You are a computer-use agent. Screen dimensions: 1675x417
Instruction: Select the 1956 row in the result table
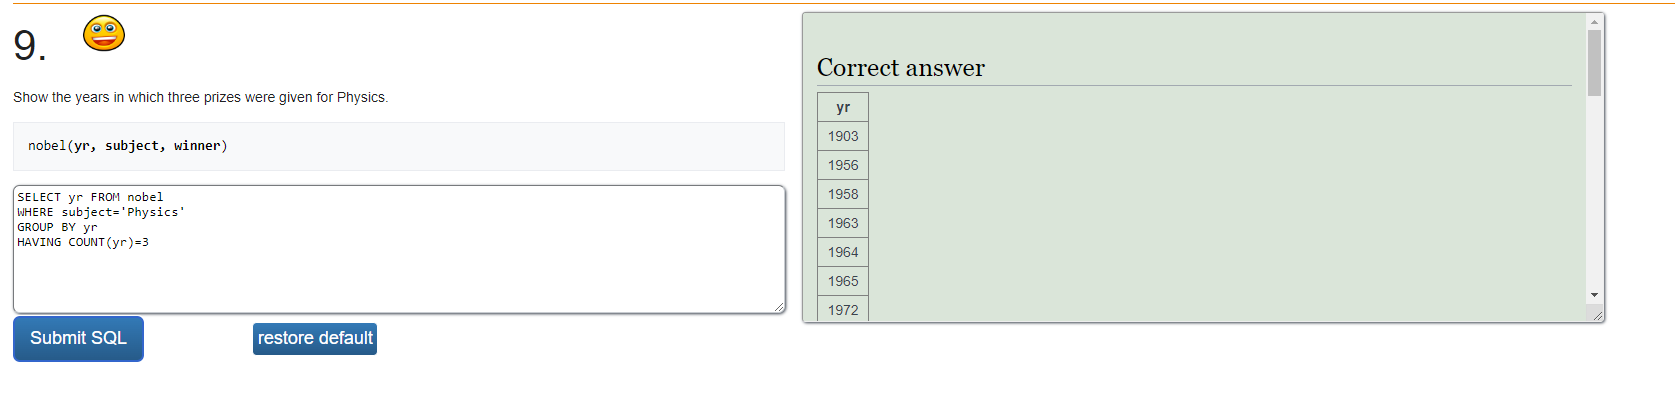[843, 165]
